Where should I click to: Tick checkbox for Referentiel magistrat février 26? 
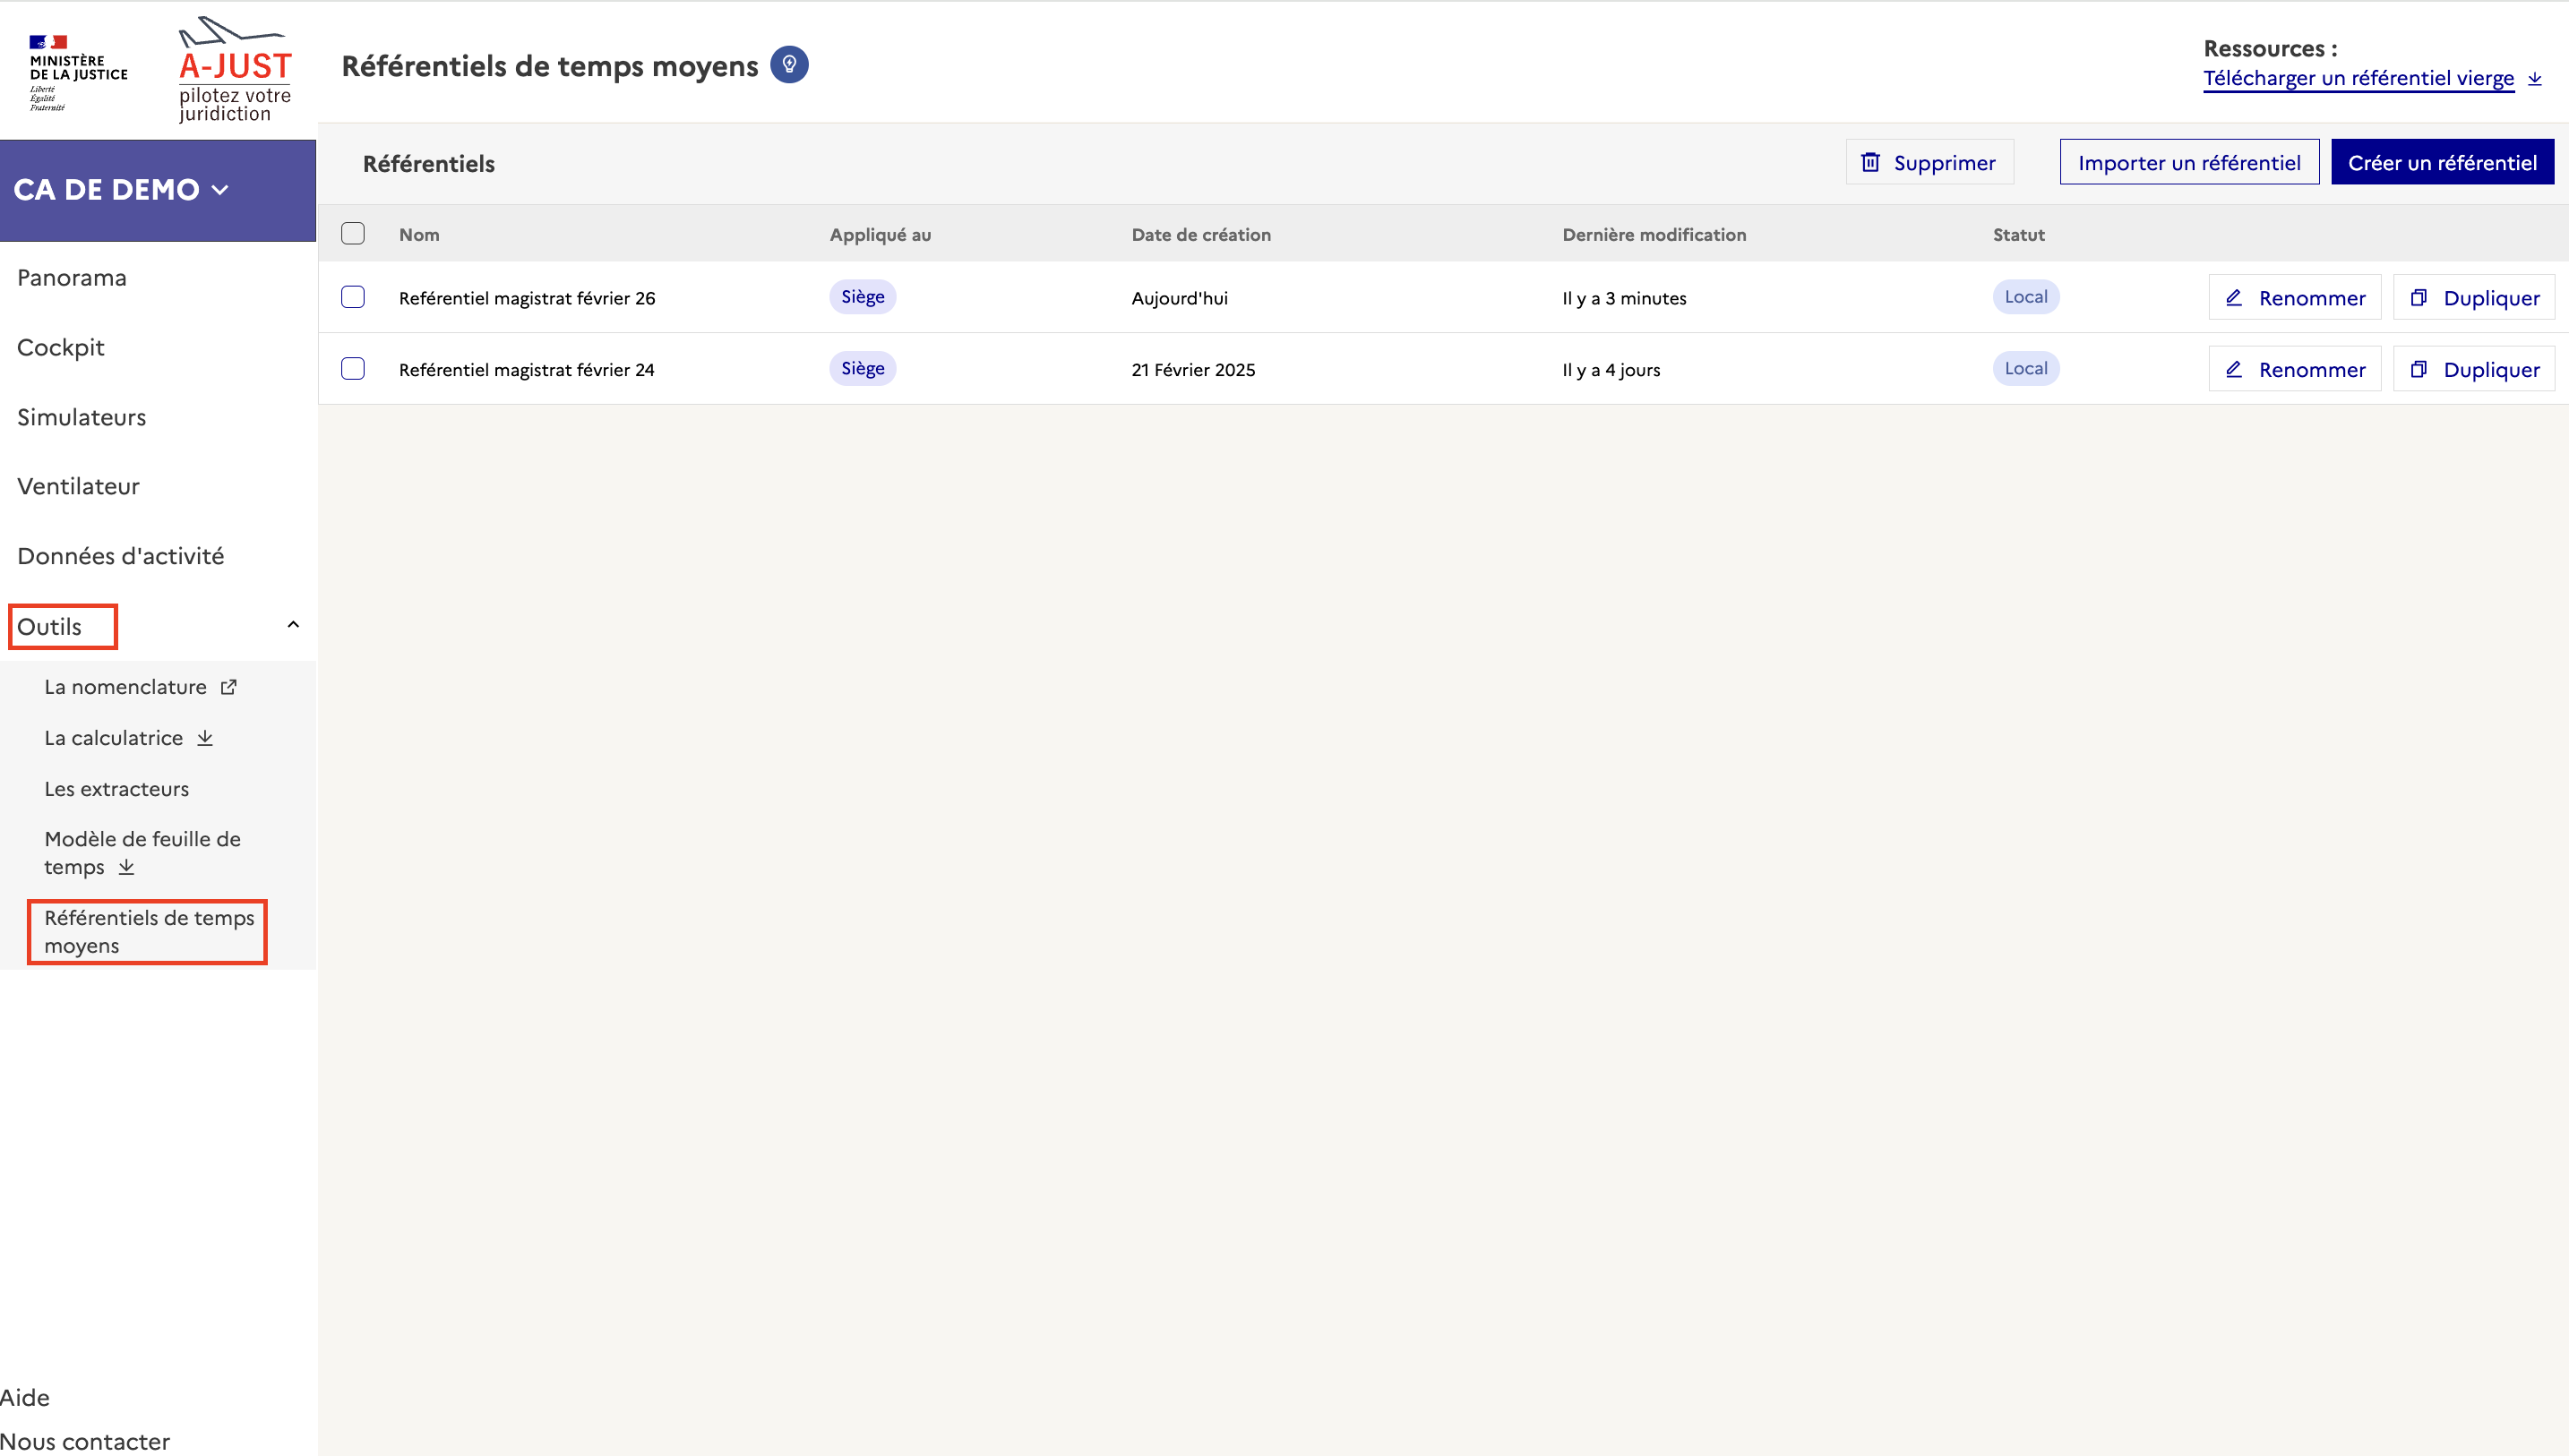pyautogui.click(x=353, y=297)
